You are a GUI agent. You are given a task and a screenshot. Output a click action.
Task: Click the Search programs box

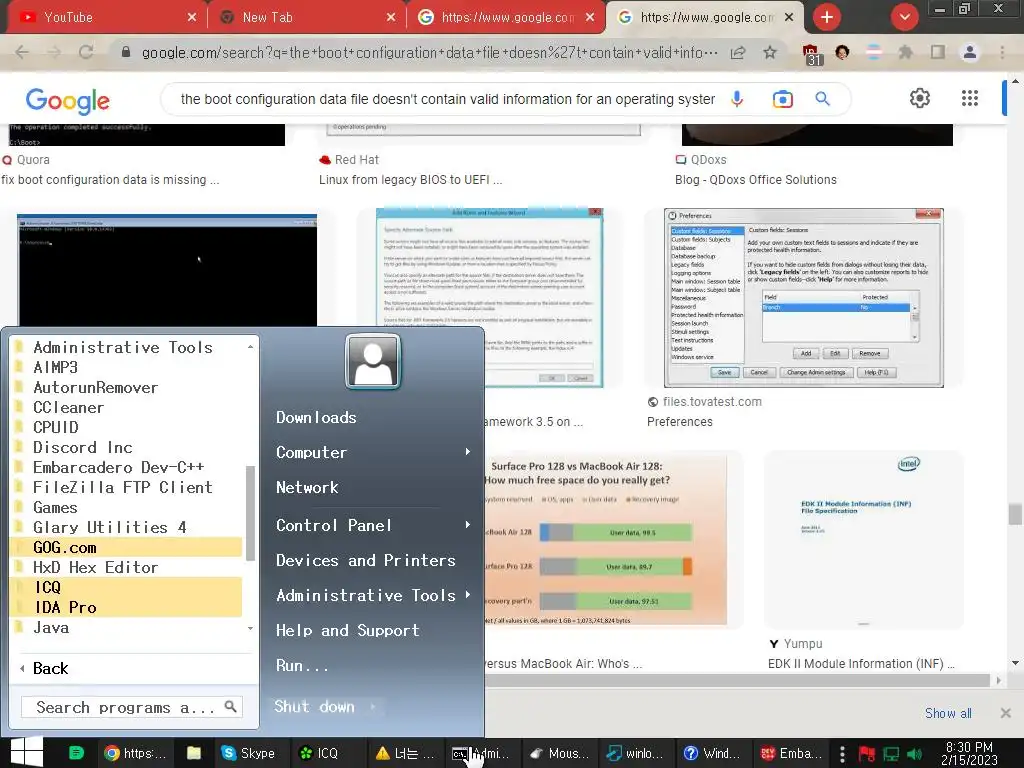[x=132, y=707]
